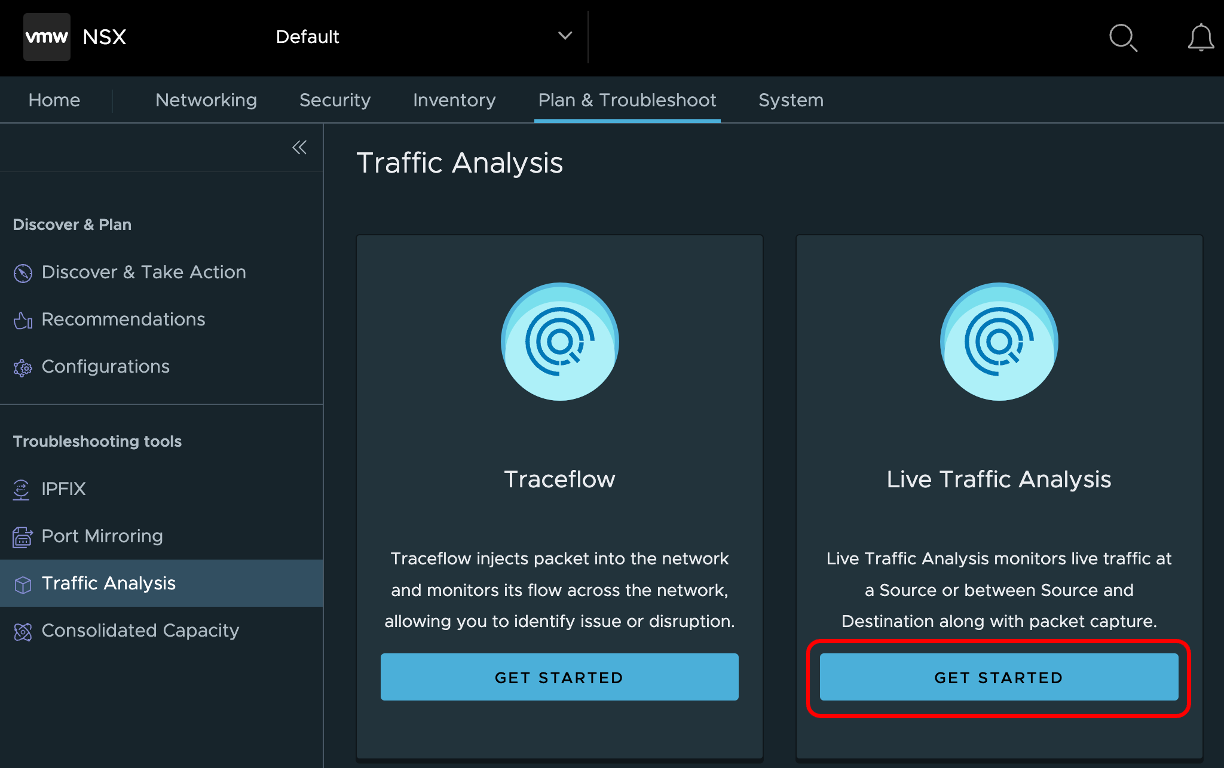Screen dimensions: 1224x768
Task: Go to the System tab
Action: click(x=791, y=100)
